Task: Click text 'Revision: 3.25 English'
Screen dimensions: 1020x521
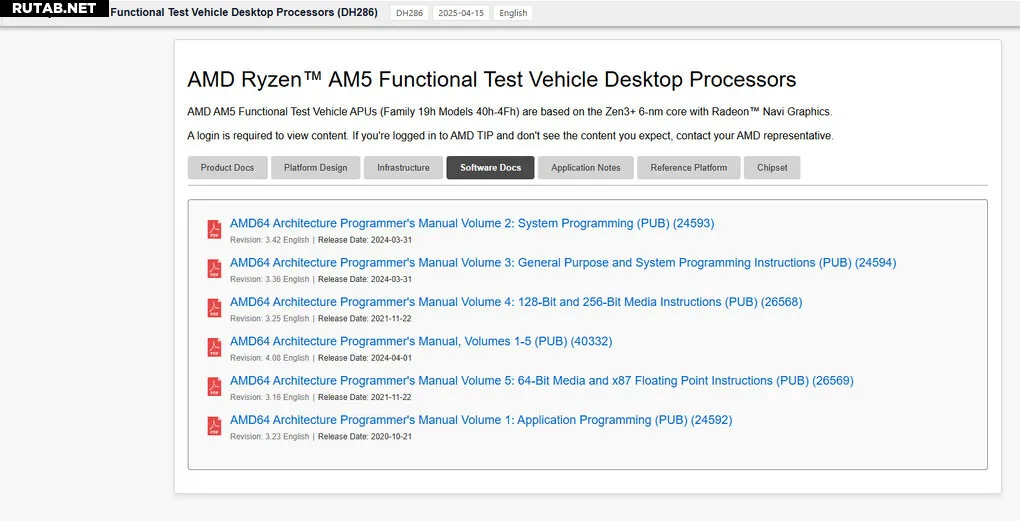Action: coord(269,319)
